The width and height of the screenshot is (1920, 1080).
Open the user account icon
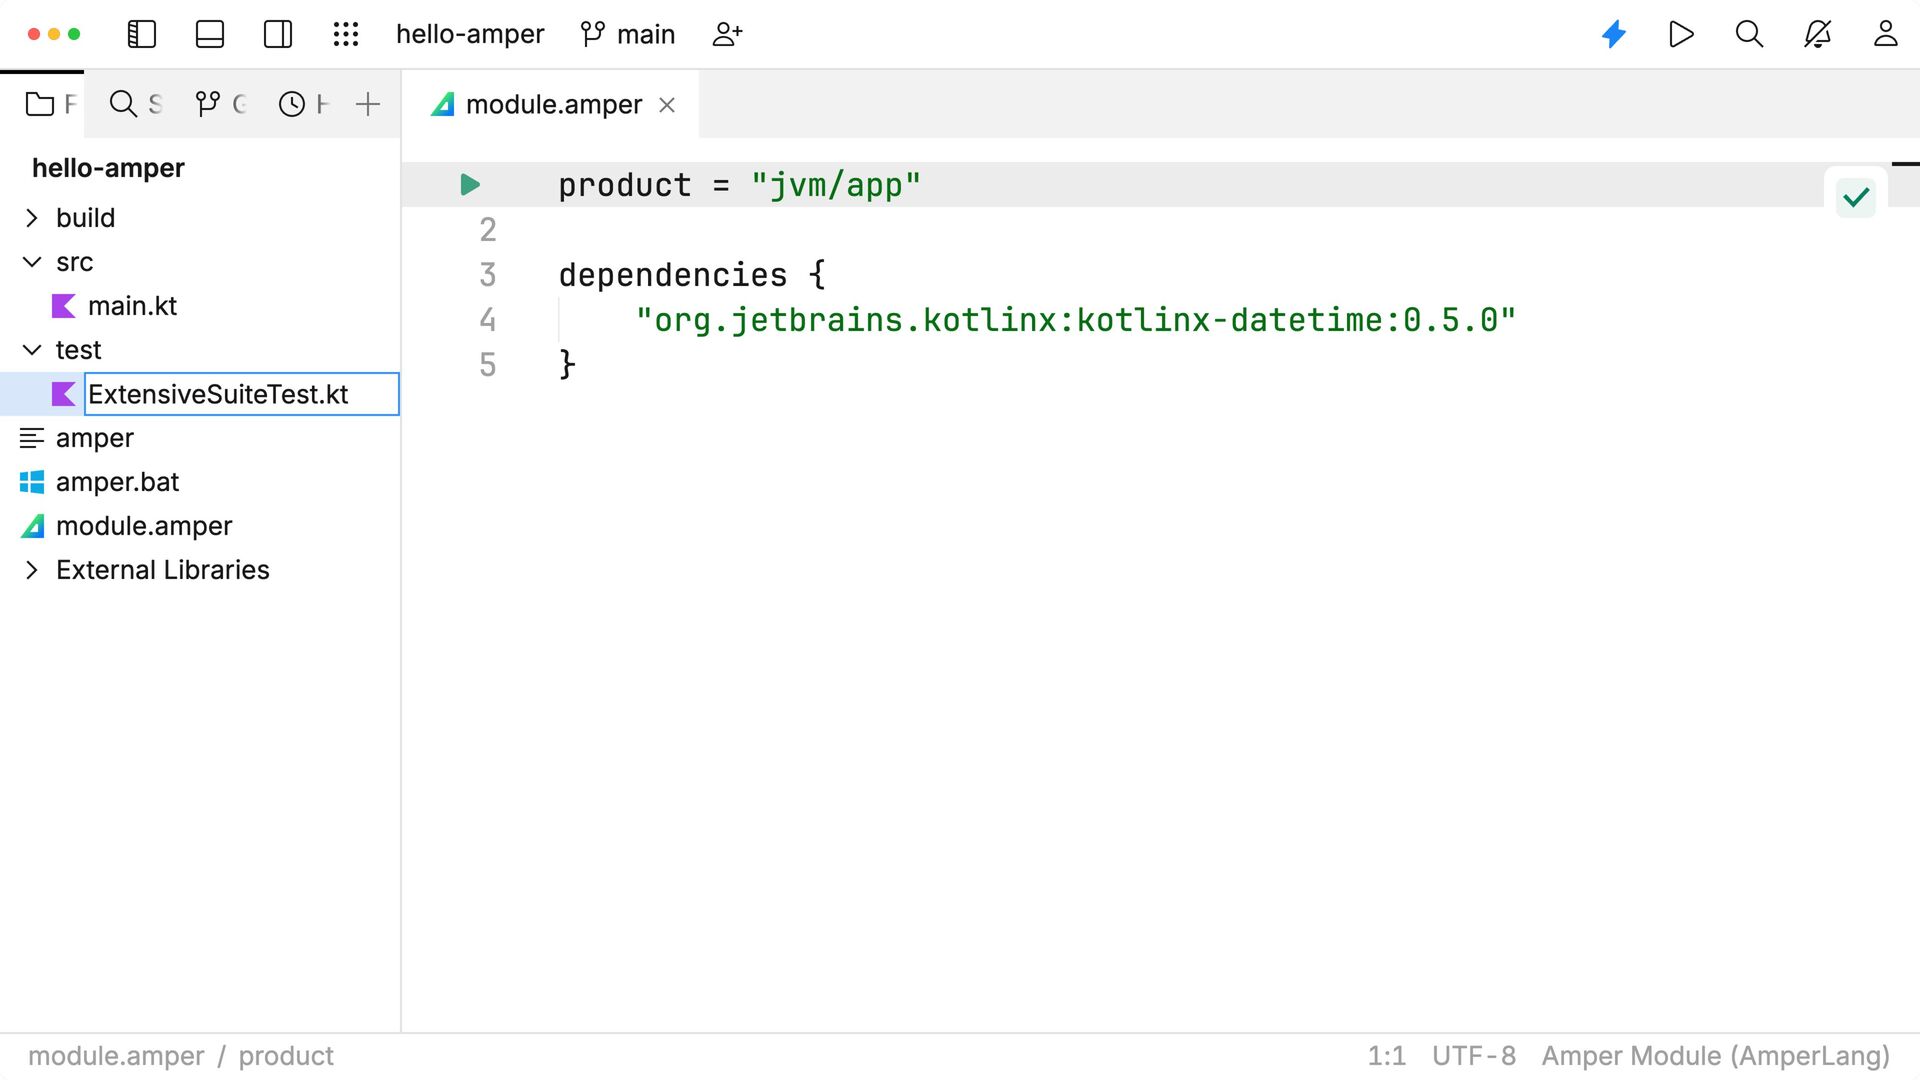[x=1885, y=34]
